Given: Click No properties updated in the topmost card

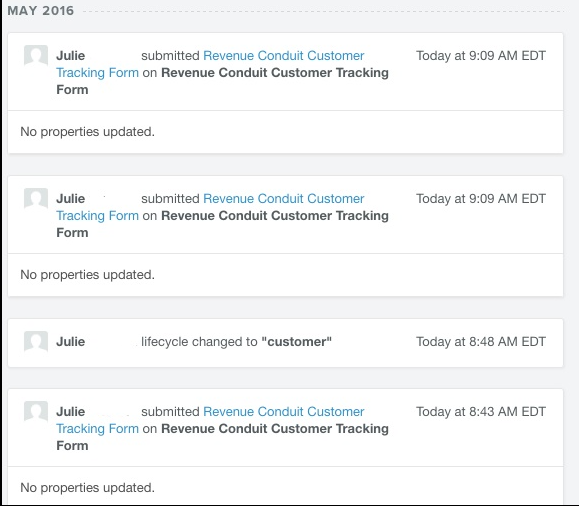Looking at the screenshot, I should tap(88, 131).
